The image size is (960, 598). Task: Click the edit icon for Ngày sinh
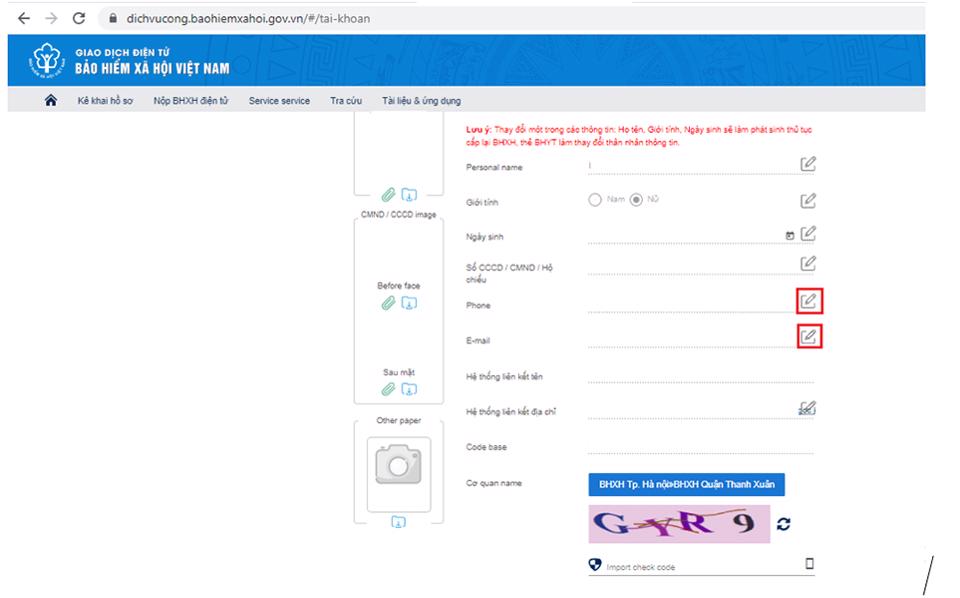click(x=808, y=233)
